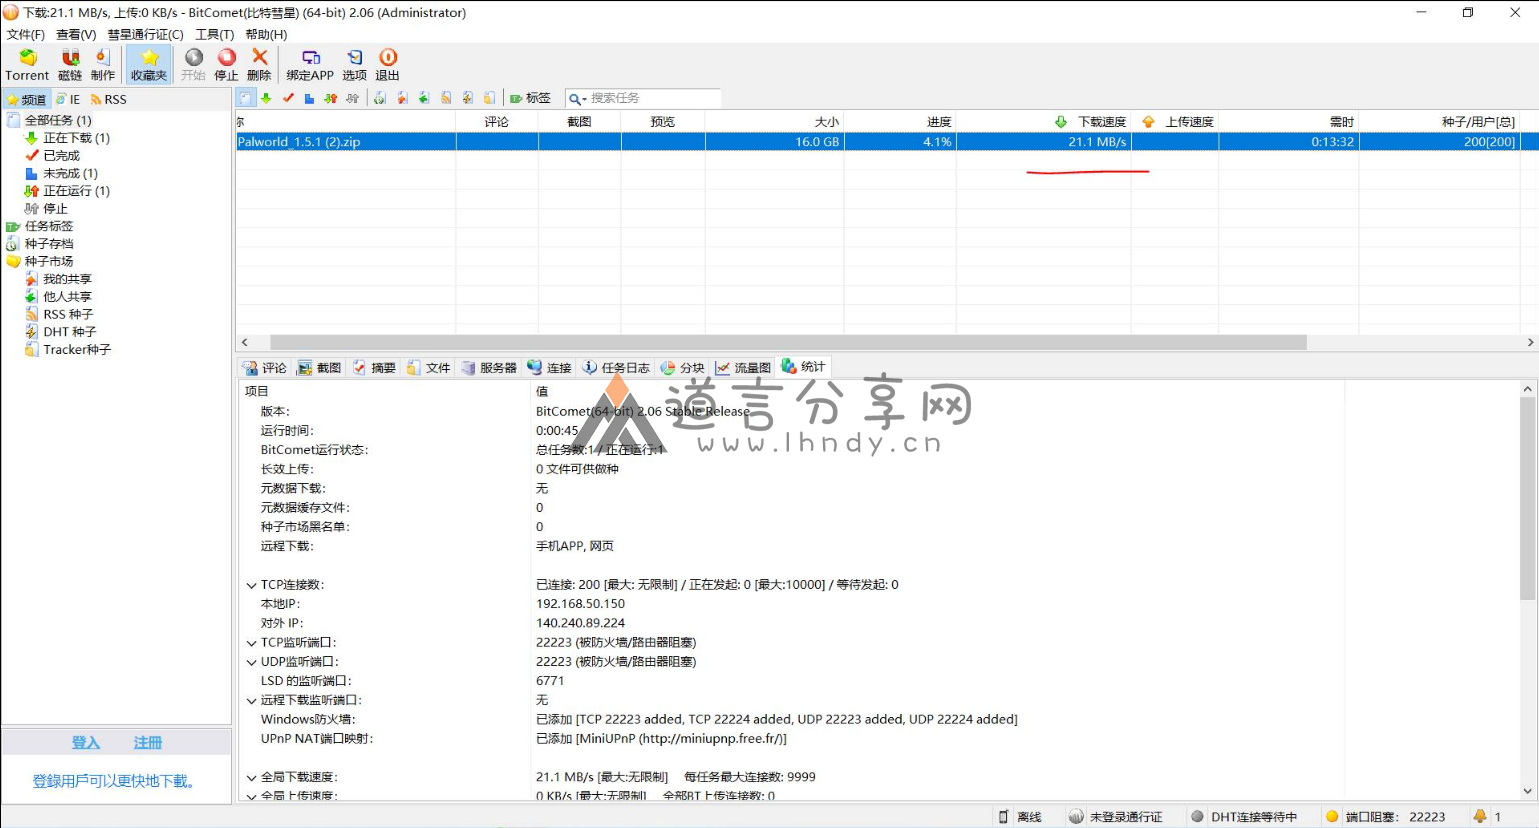The image size is (1539, 828).
Task: Click the 退出 exit icon
Action: coord(388,65)
